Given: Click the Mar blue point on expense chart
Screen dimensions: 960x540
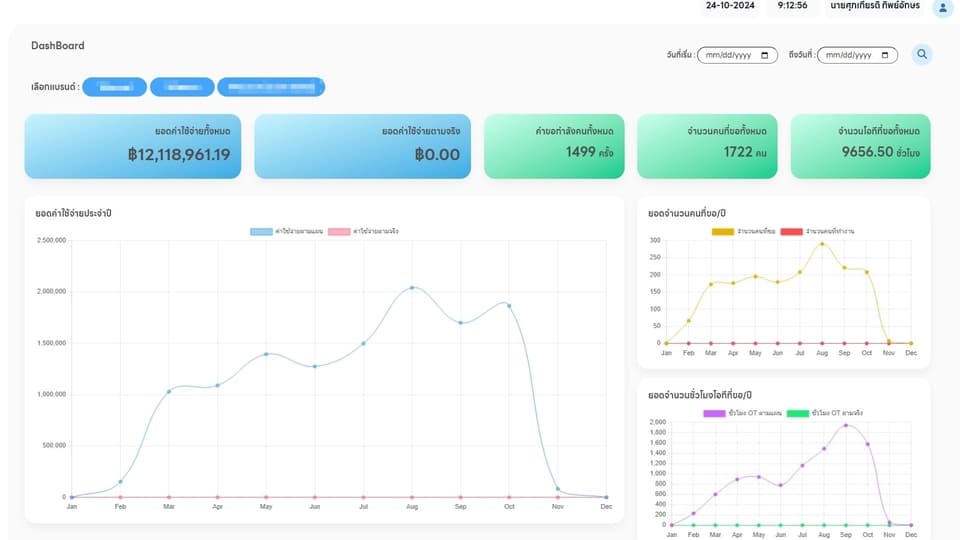Looking at the screenshot, I should coord(169,392).
